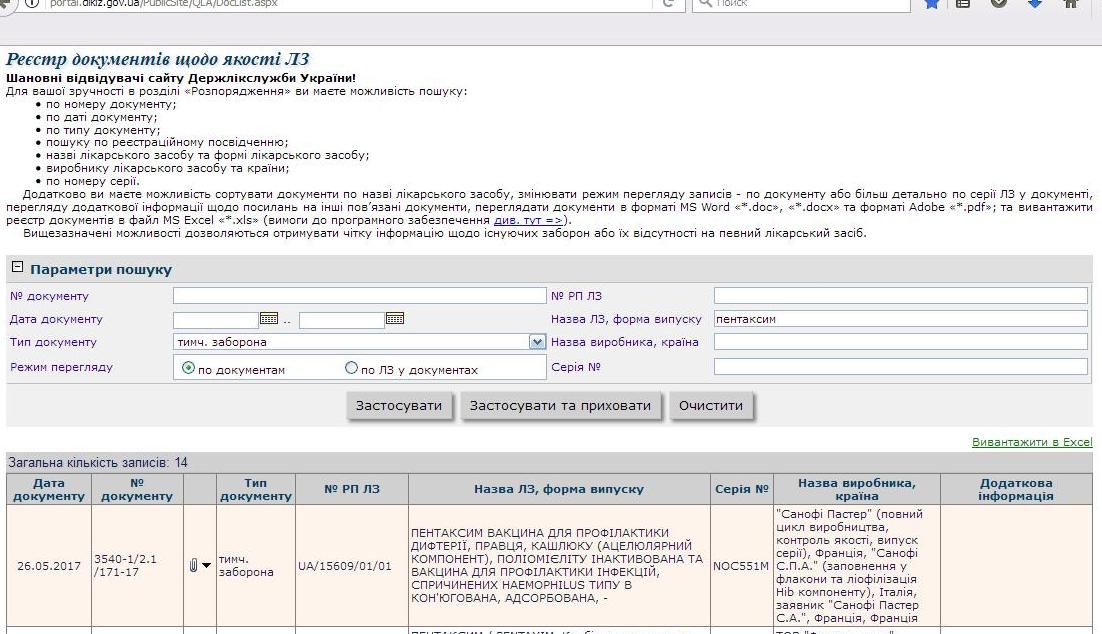Click the blue bookmark star icon

932,4
